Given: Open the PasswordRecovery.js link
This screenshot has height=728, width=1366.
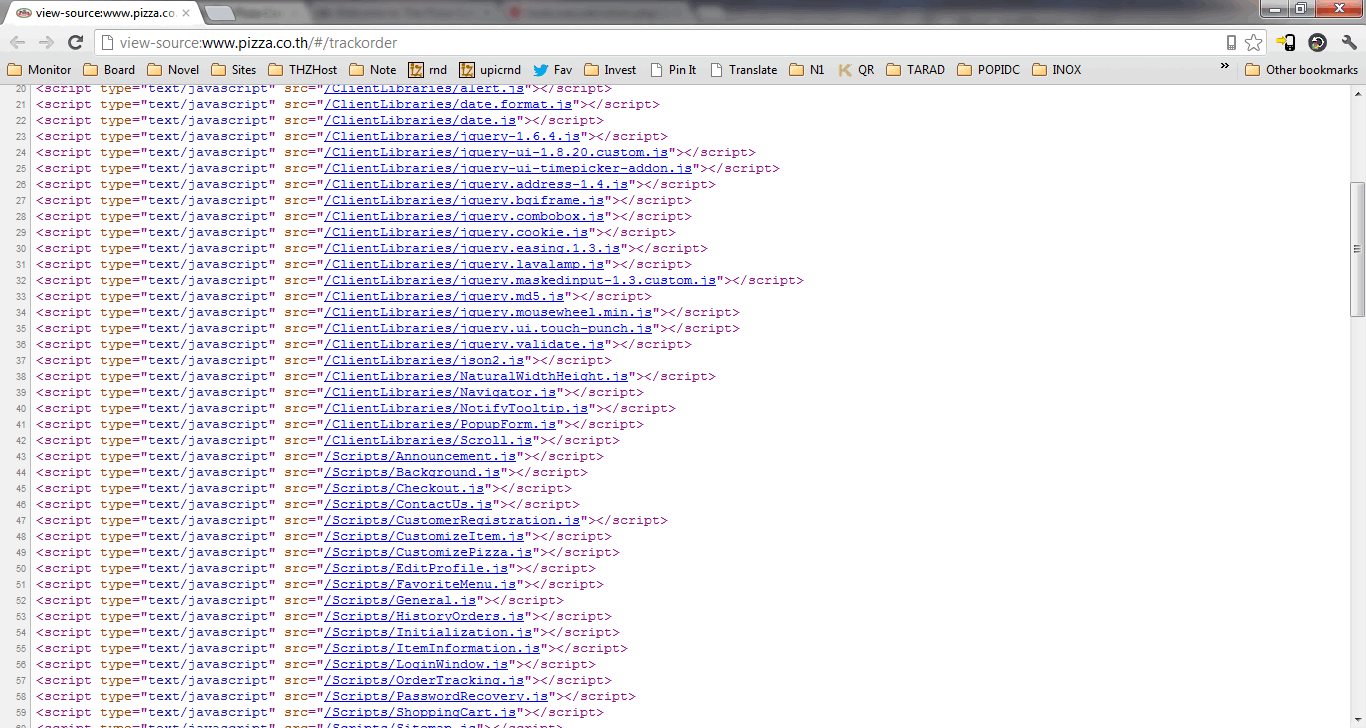Looking at the screenshot, I should [x=437, y=696].
